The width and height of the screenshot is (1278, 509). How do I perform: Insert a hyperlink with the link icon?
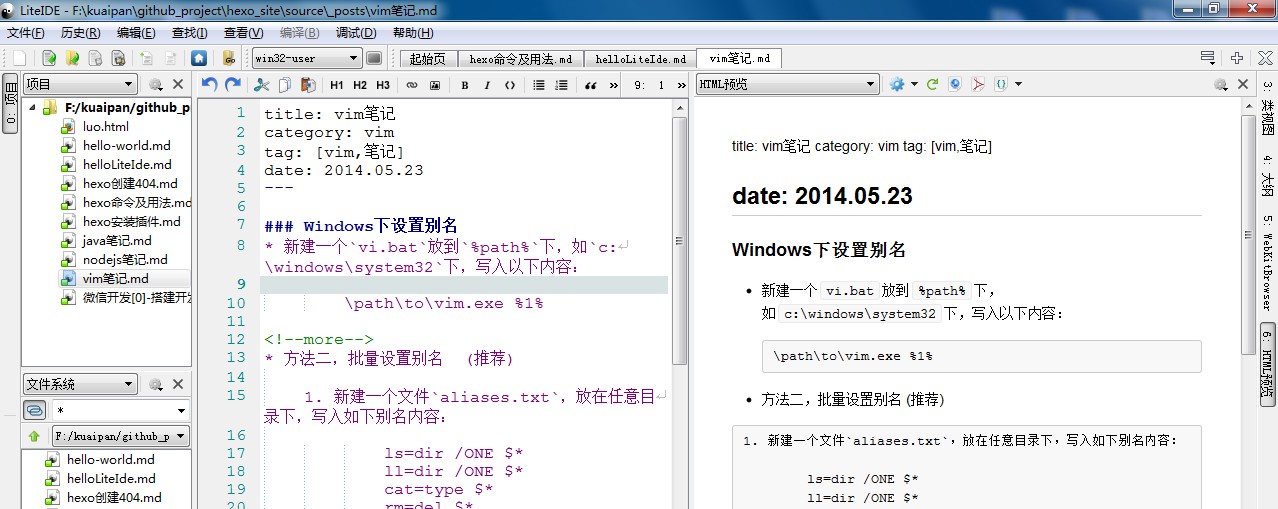pos(411,85)
